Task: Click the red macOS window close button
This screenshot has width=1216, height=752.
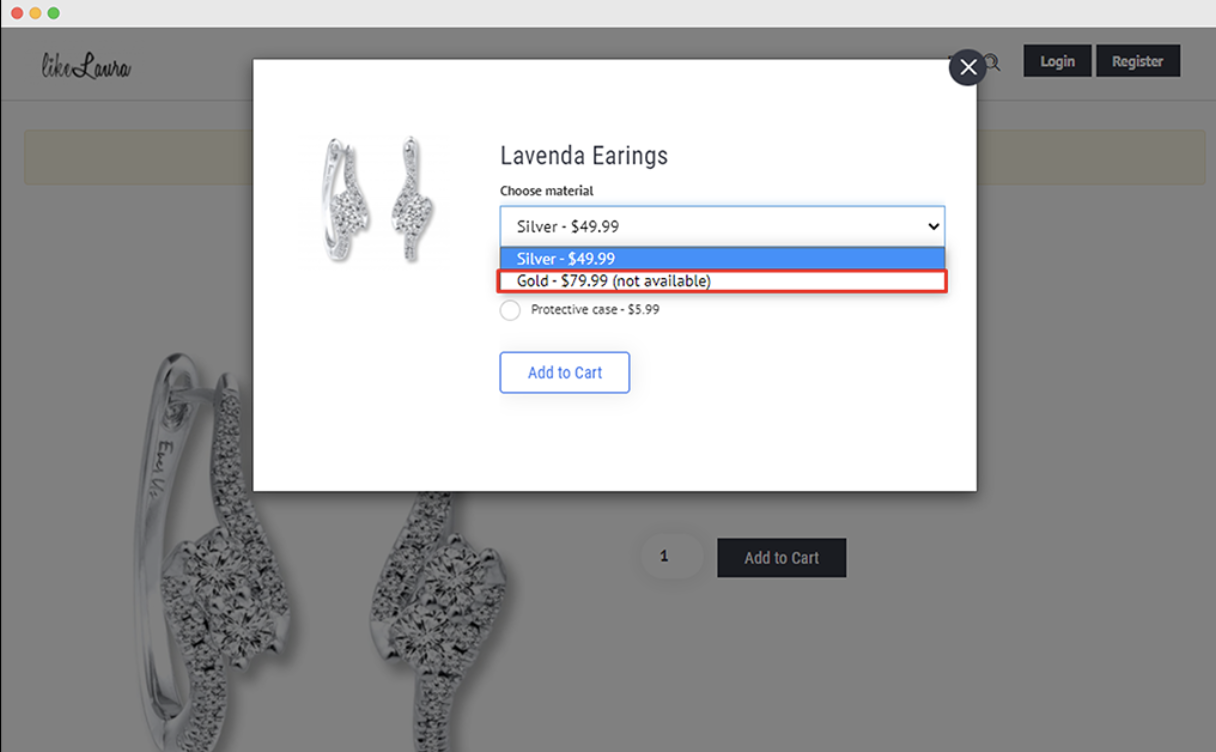Action: (x=17, y=13)
